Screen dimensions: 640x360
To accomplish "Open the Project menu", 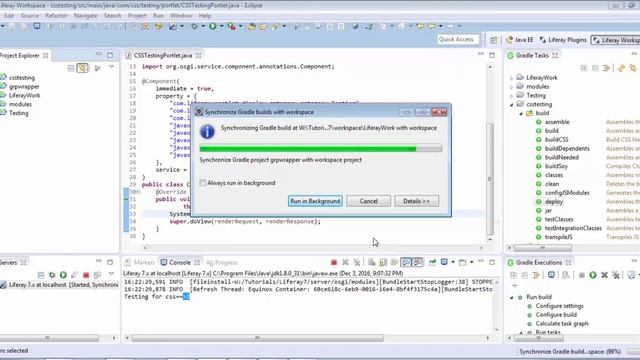I will [x=137, y=16].
